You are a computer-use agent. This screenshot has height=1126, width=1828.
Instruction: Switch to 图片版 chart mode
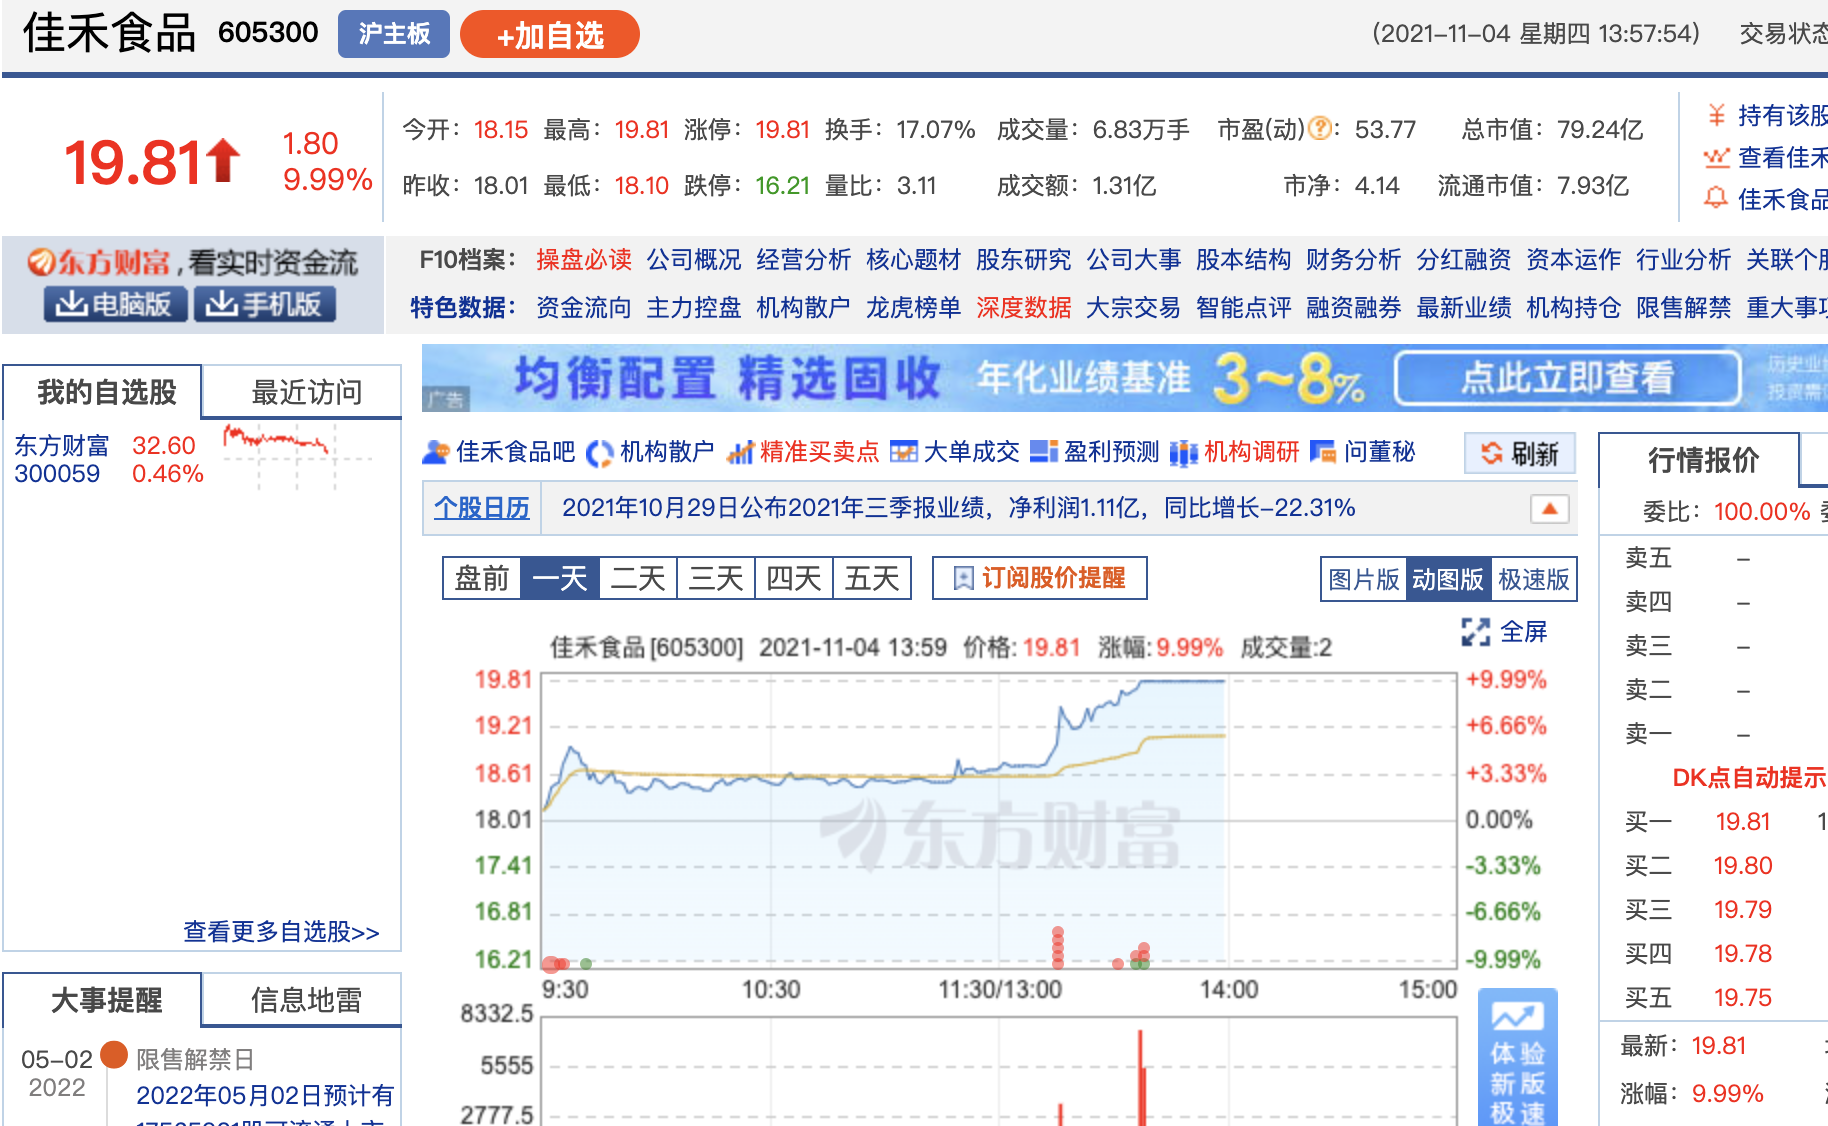coord(1364,579)
